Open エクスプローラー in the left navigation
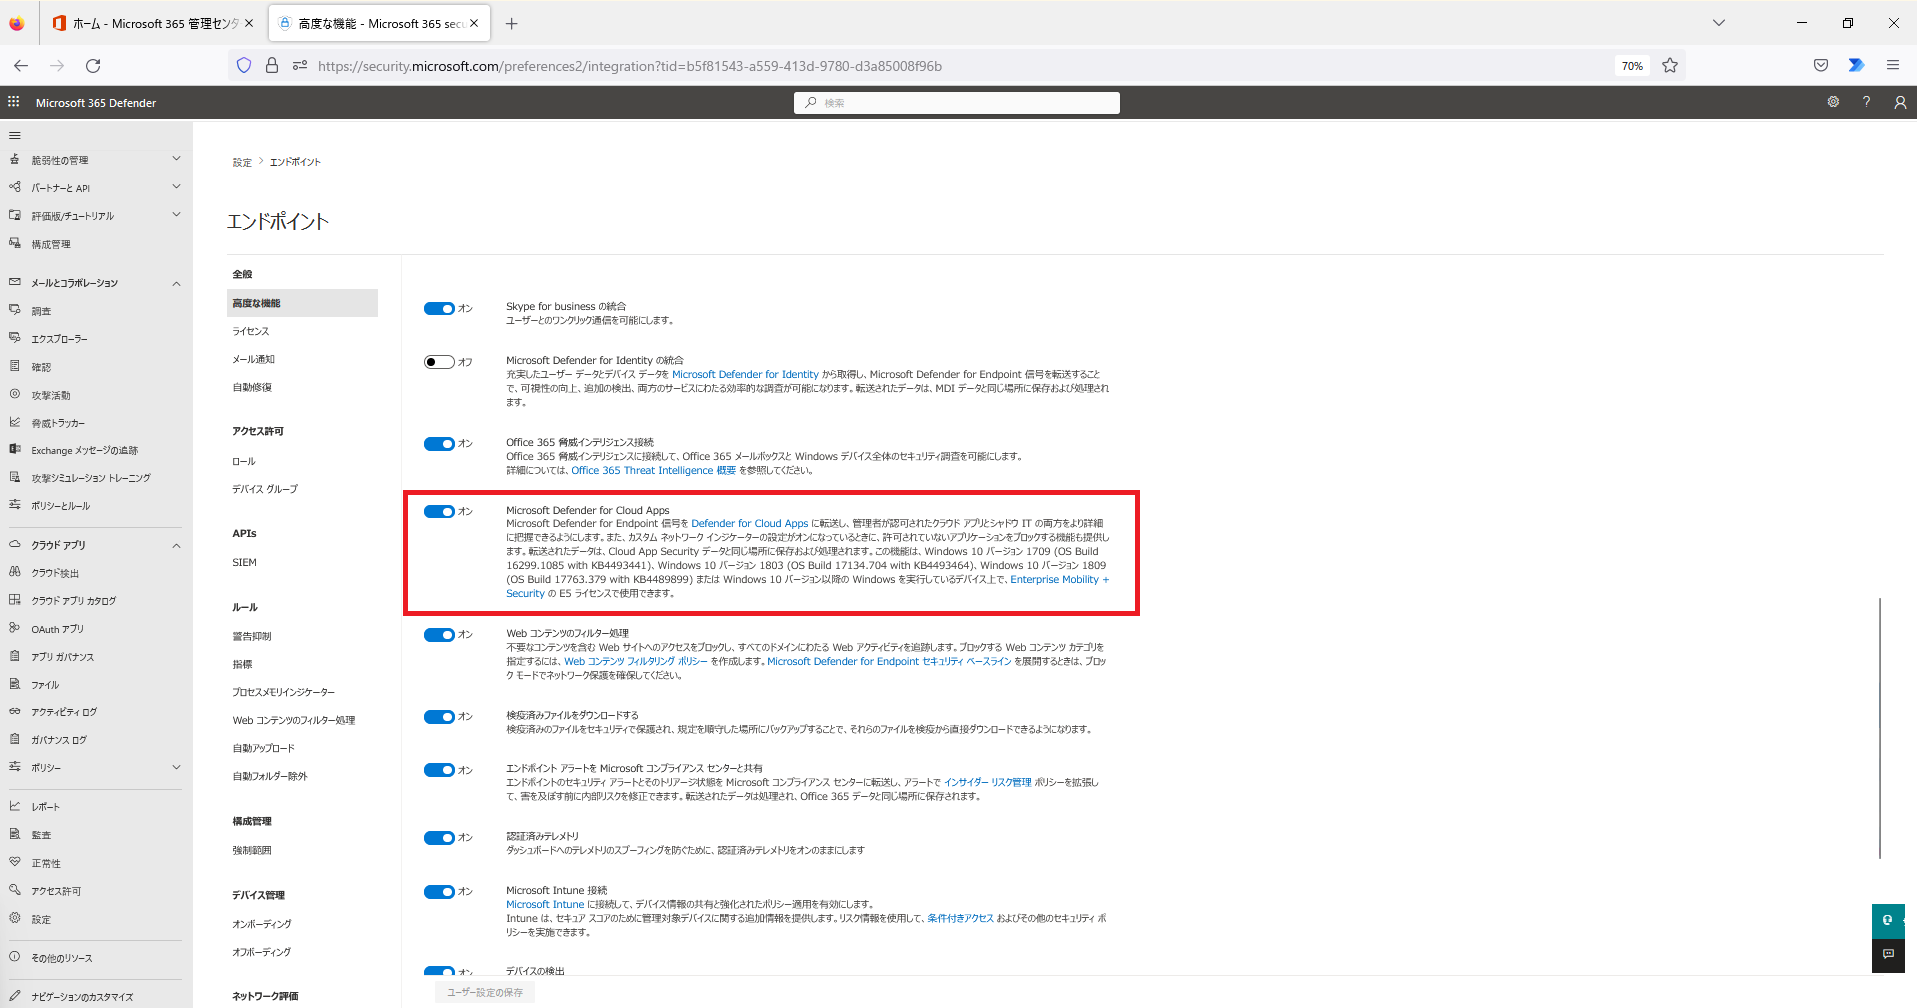 [x=59, y=339]
